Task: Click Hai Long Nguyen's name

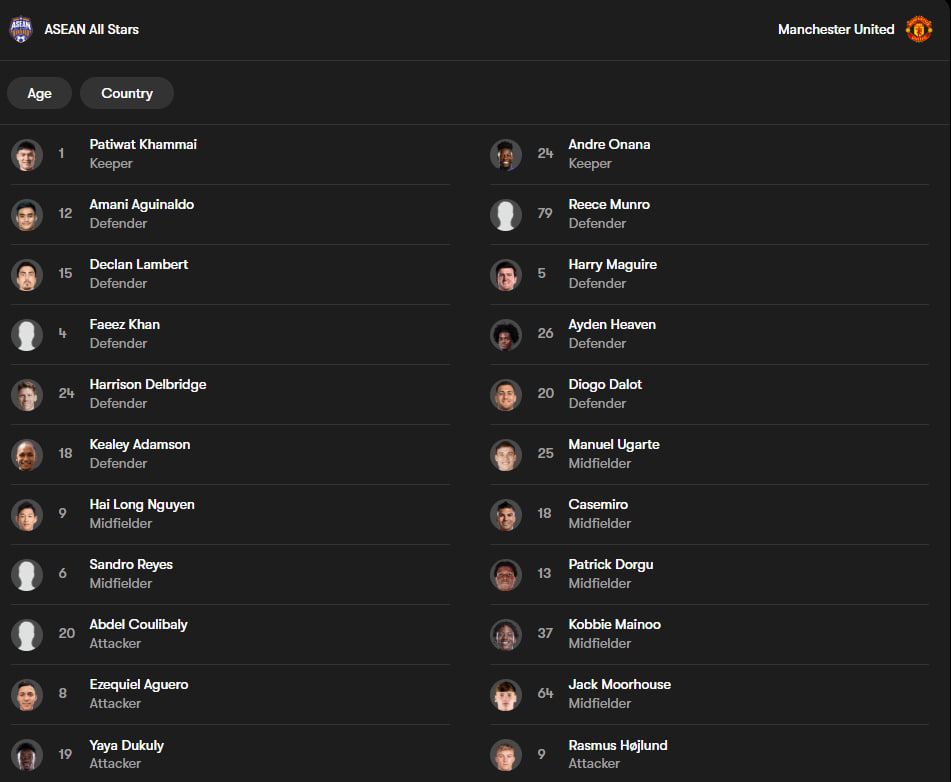Action: 142,505
